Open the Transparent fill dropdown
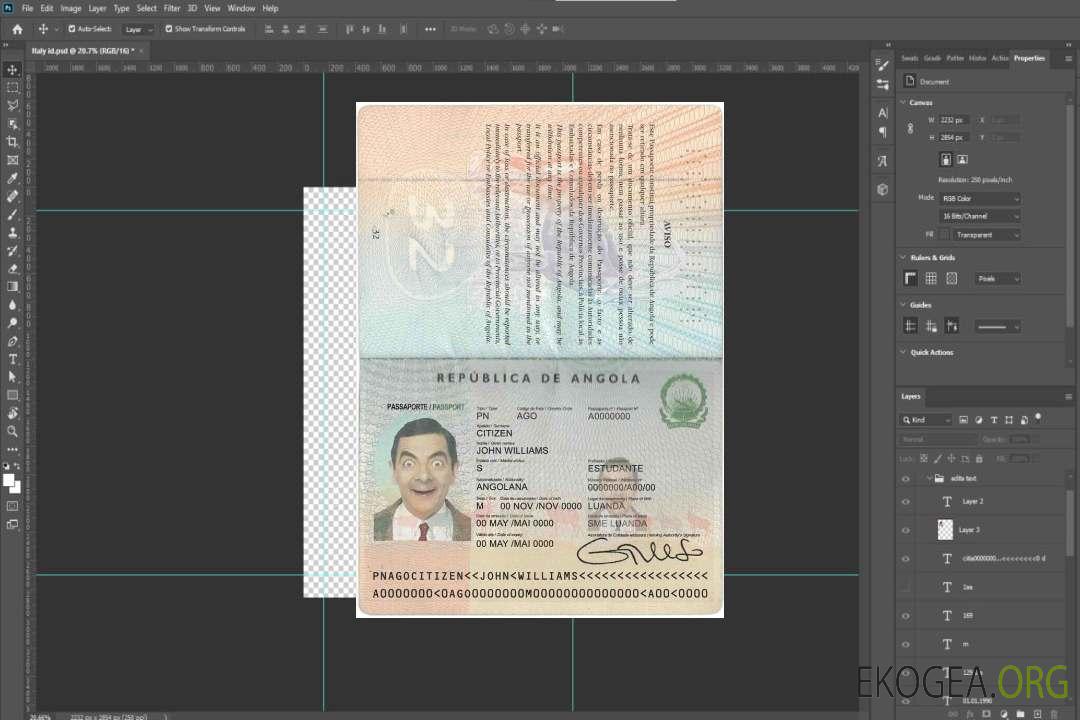The image size is (1080, 720). 987,235
